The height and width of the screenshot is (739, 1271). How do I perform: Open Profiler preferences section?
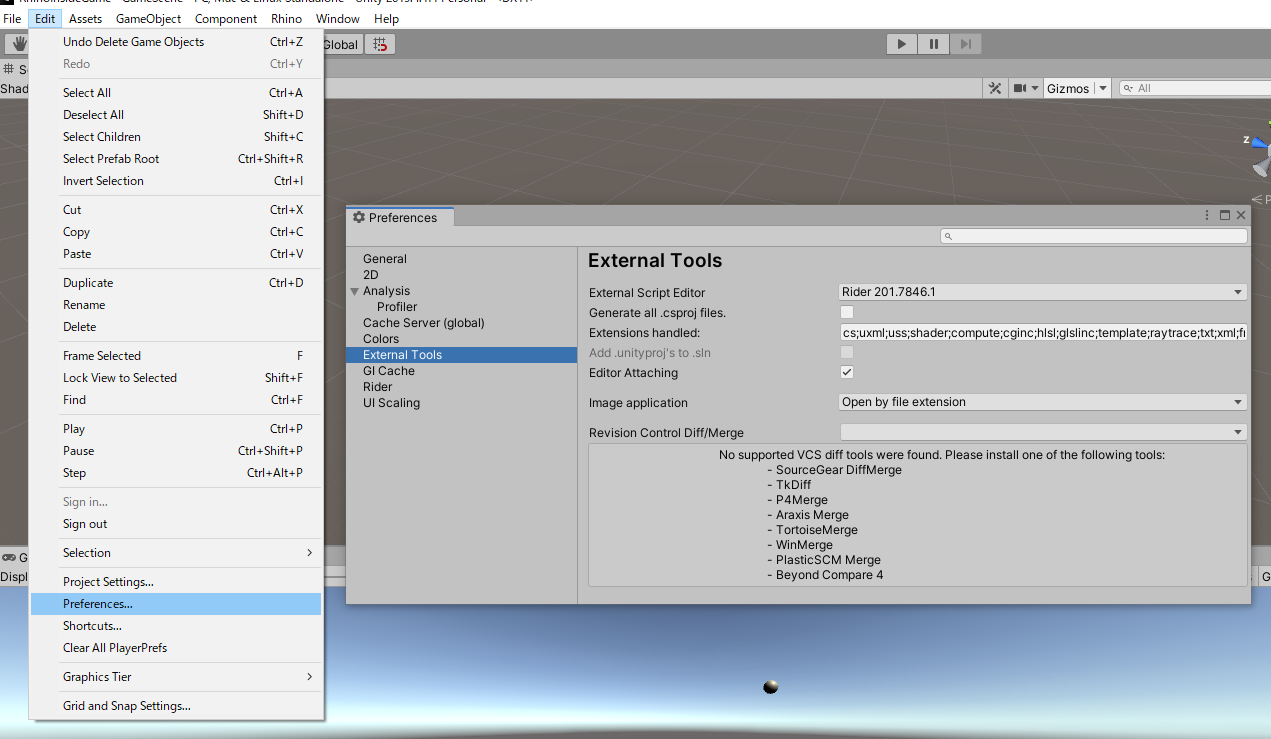click(x=397, y=307)
